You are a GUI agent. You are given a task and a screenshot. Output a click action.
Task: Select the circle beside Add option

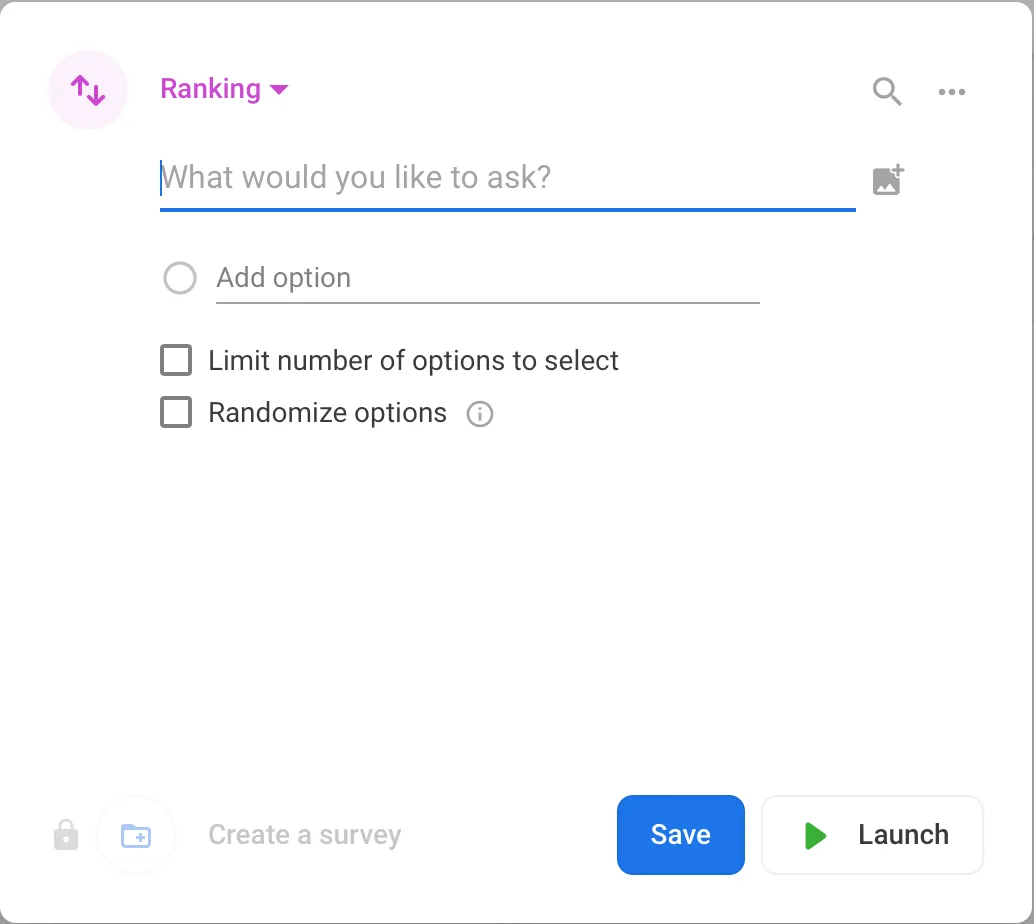pyautogui.click(x=180, y=278)
